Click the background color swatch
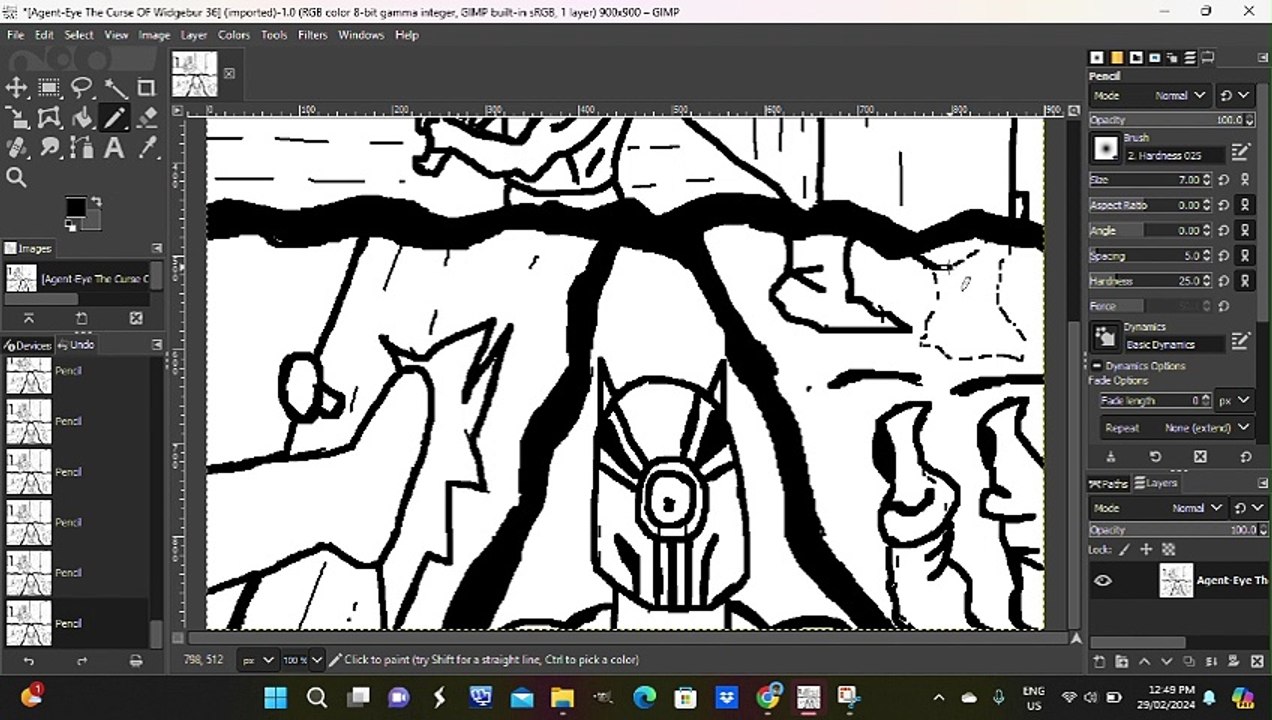The image size is (1272, 720). point(92,220)
